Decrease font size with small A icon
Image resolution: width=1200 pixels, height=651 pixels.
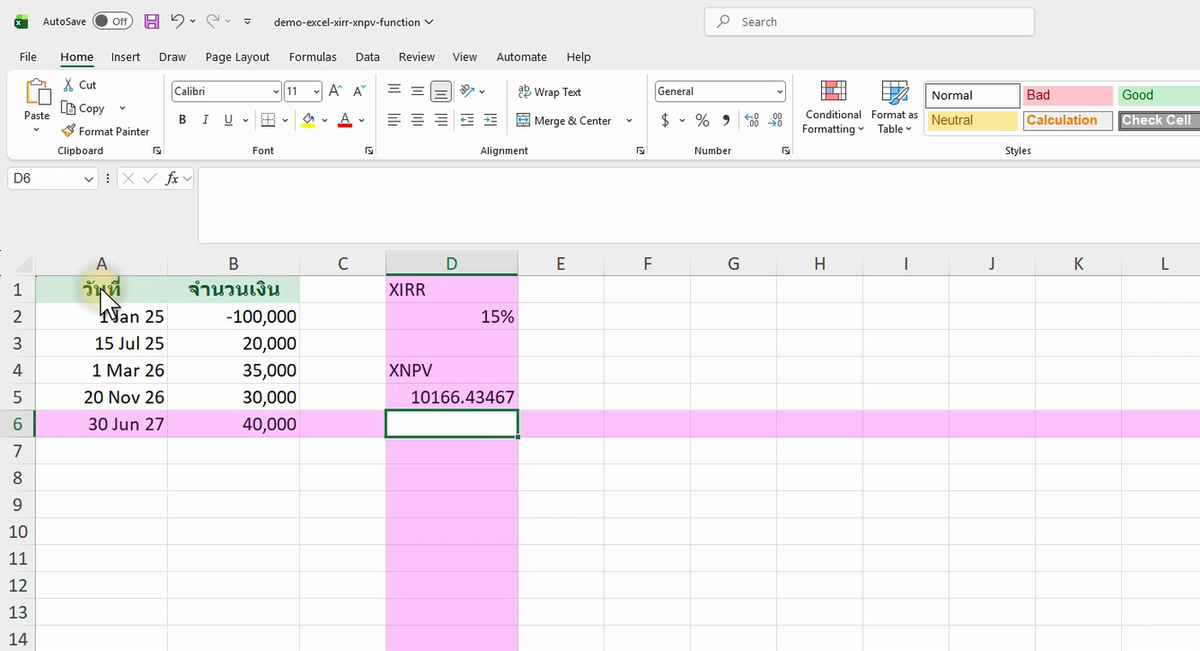(358, 91)
